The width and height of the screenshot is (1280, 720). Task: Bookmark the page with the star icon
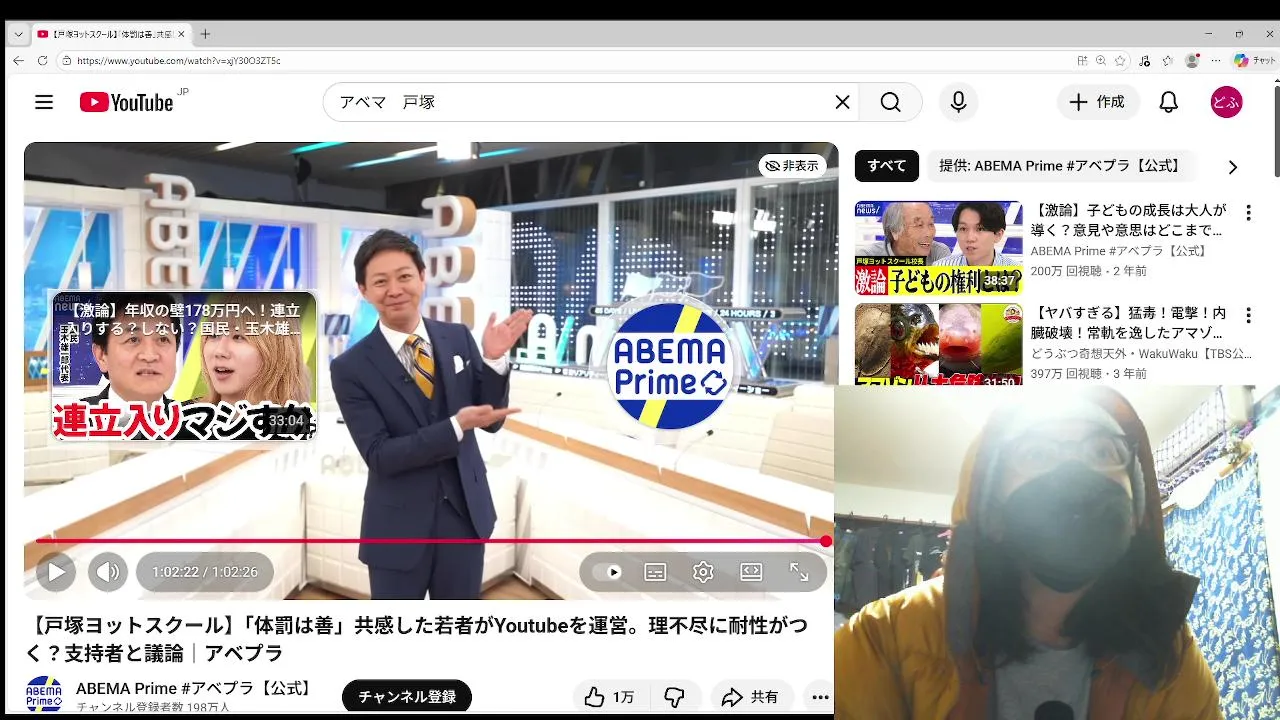click(x=1121, y=60)
